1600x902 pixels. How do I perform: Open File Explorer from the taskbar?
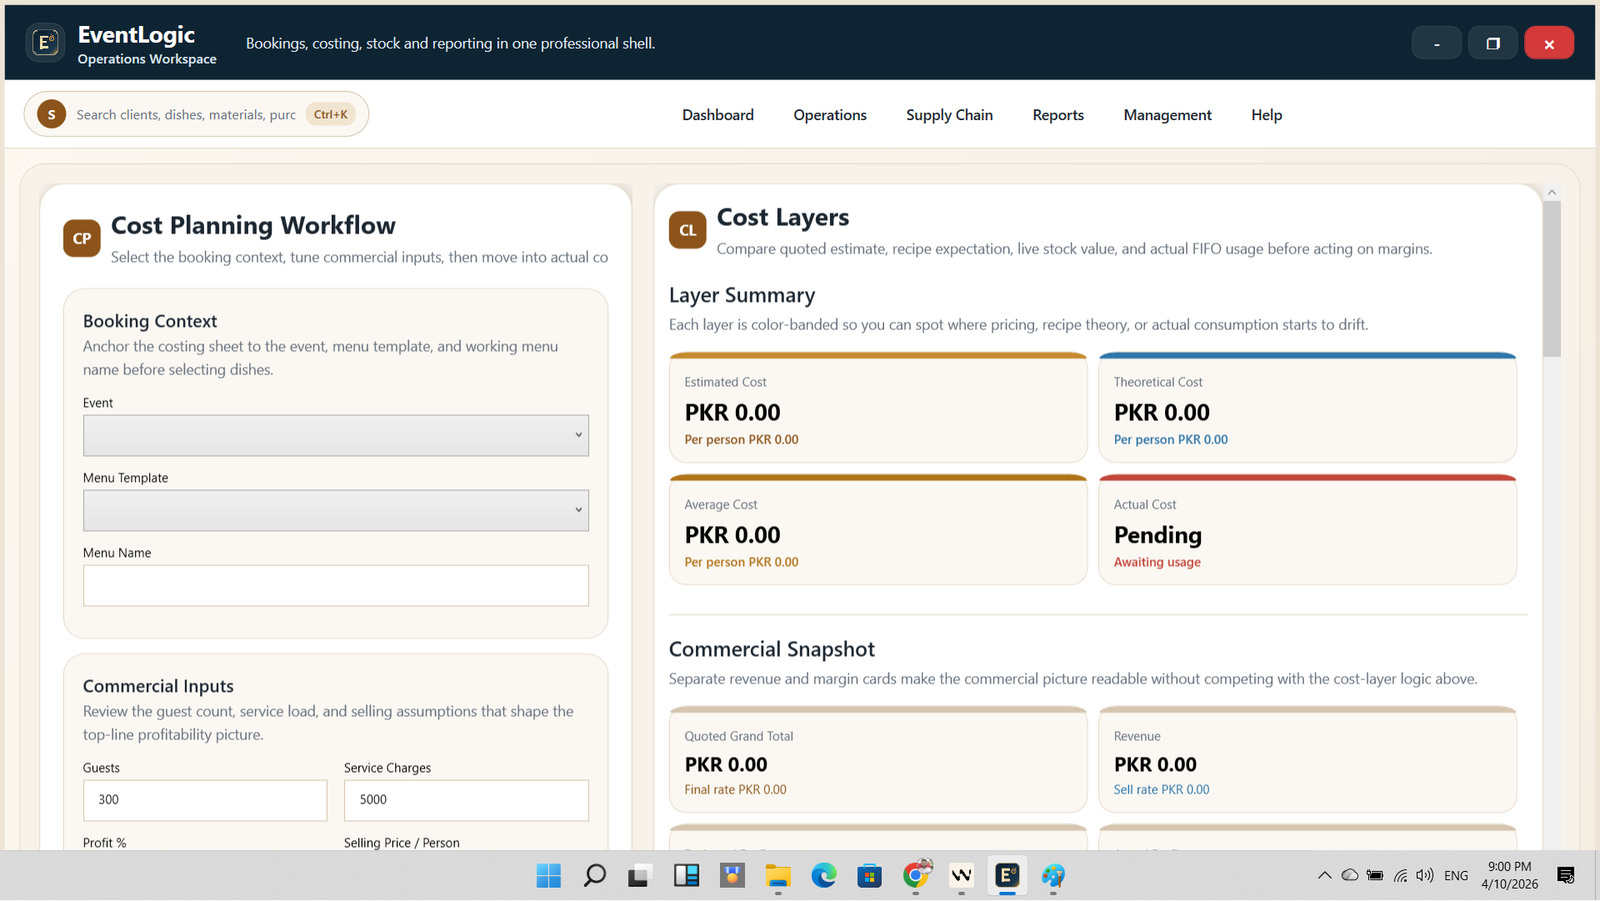pyautogui.click(x=778, y=875)
